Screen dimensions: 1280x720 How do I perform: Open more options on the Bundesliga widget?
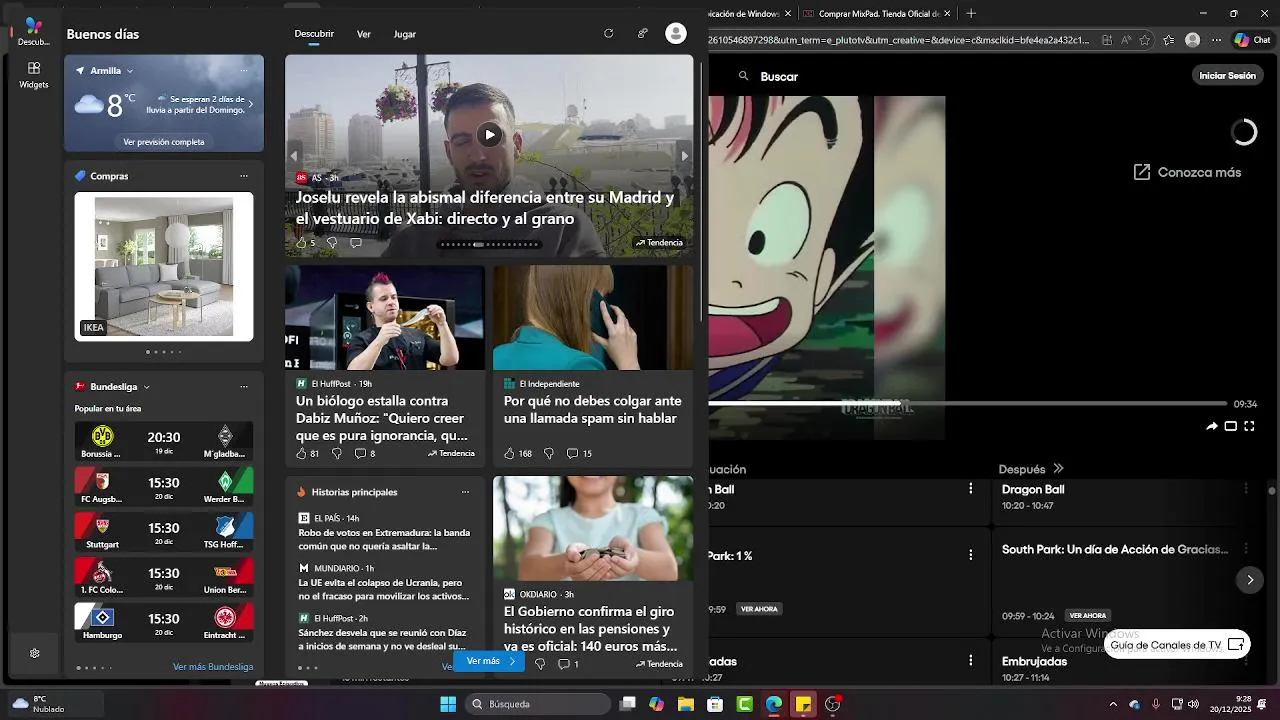click(244, 387)
